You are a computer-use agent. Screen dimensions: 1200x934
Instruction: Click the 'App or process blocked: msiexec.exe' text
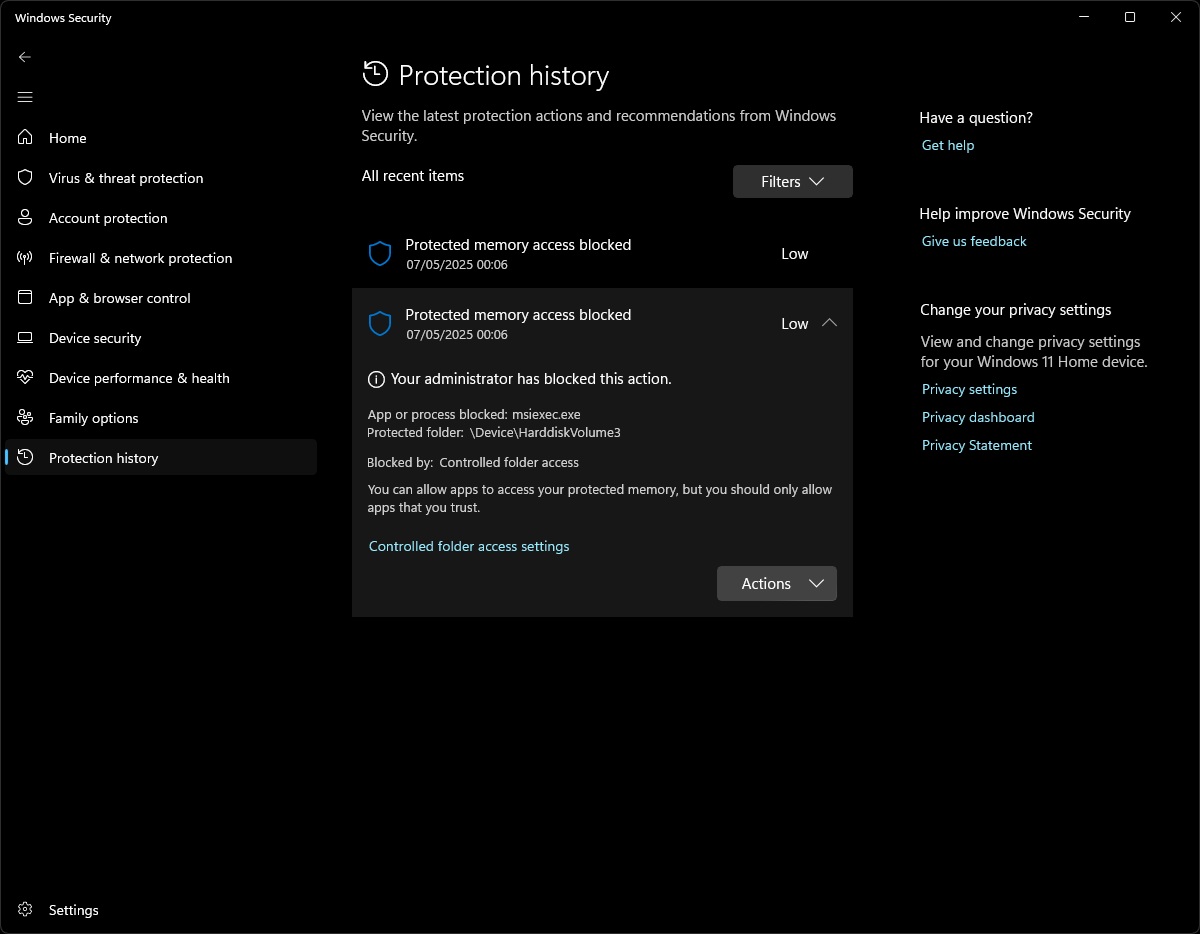pyautogui.click(x=474, y=414)
